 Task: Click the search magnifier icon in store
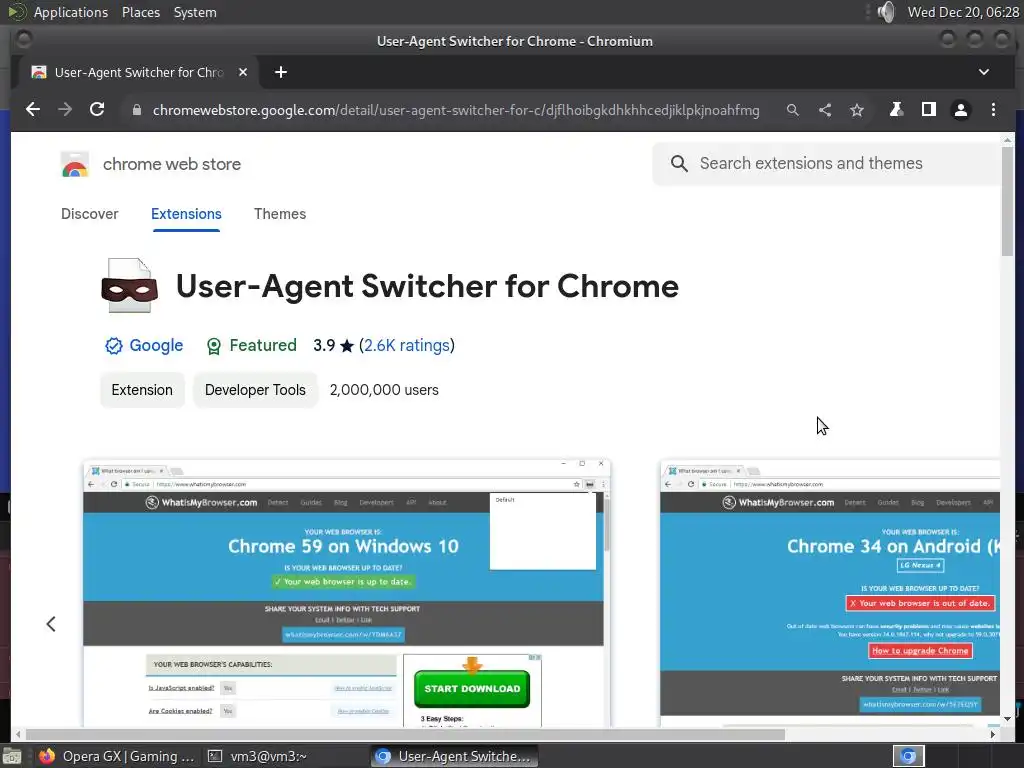(x=679, y=163)
